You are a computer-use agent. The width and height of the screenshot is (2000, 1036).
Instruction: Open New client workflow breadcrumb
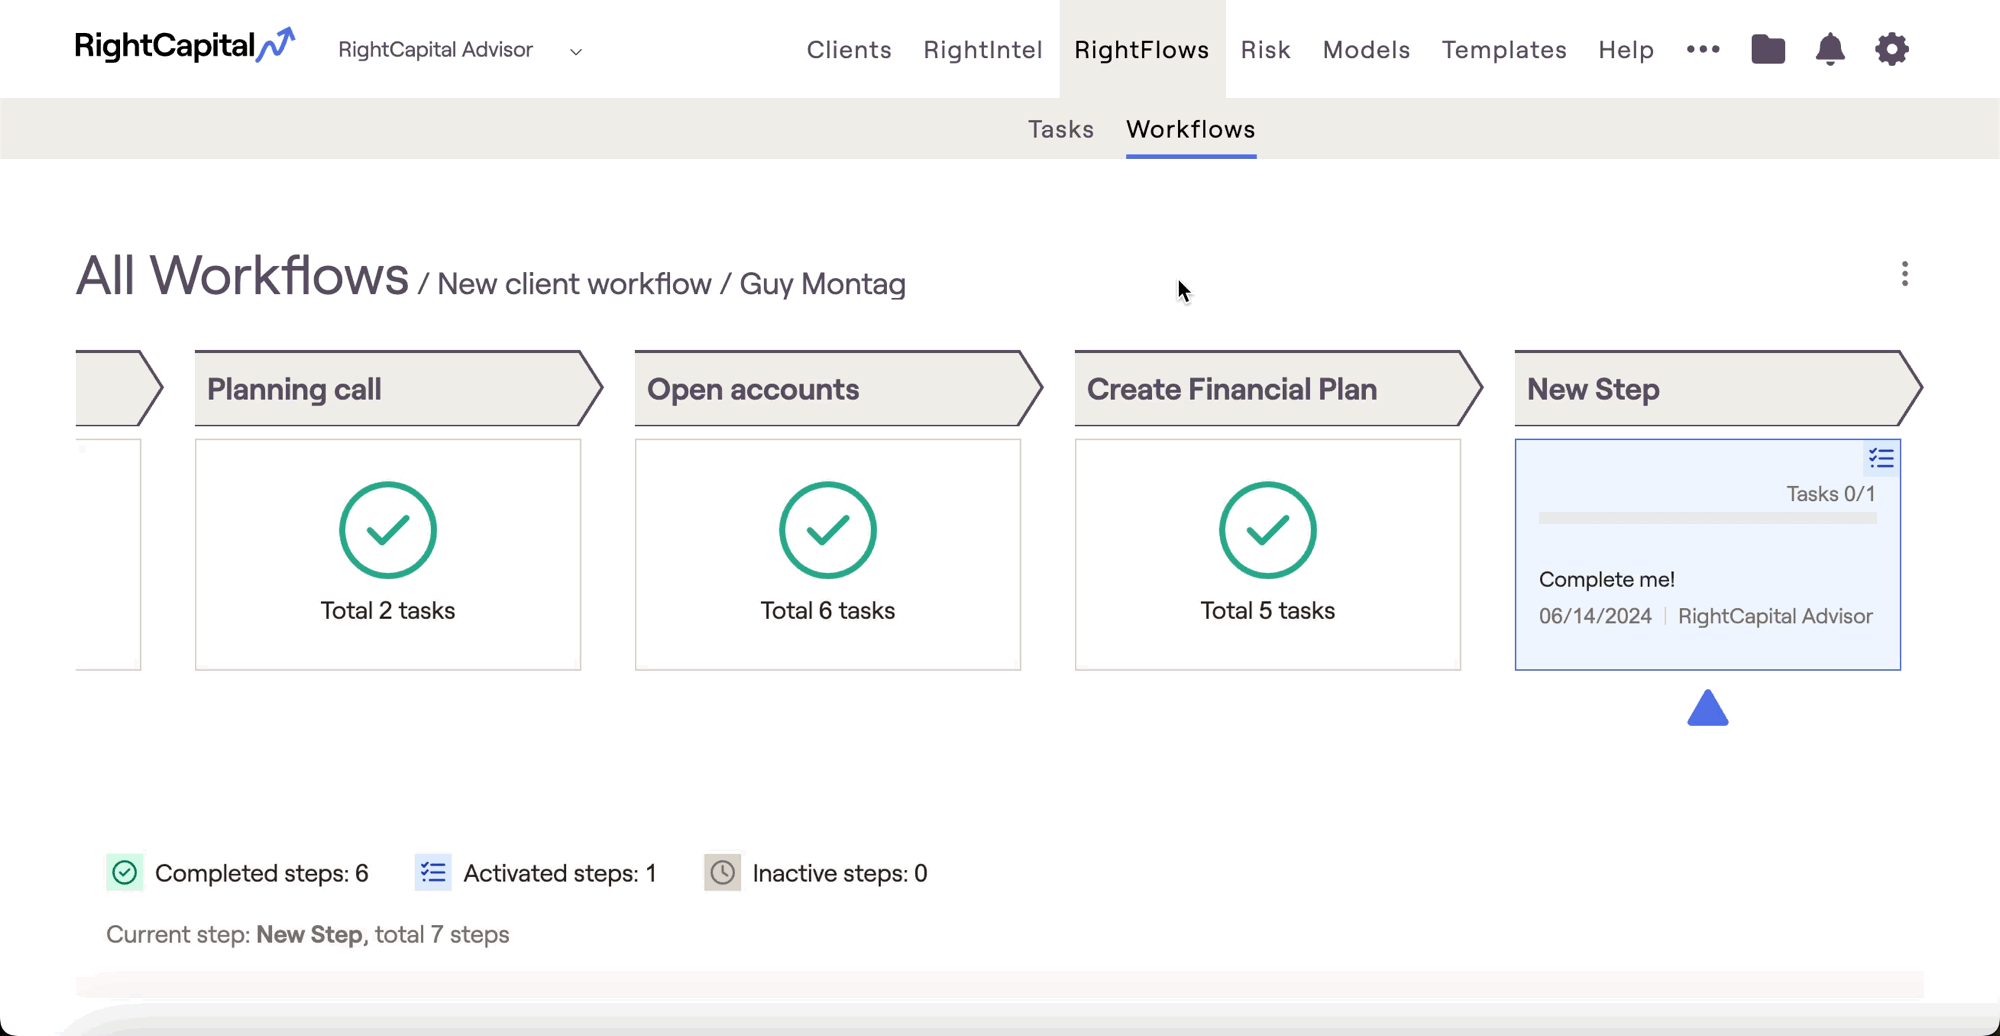tap(574, 284)
